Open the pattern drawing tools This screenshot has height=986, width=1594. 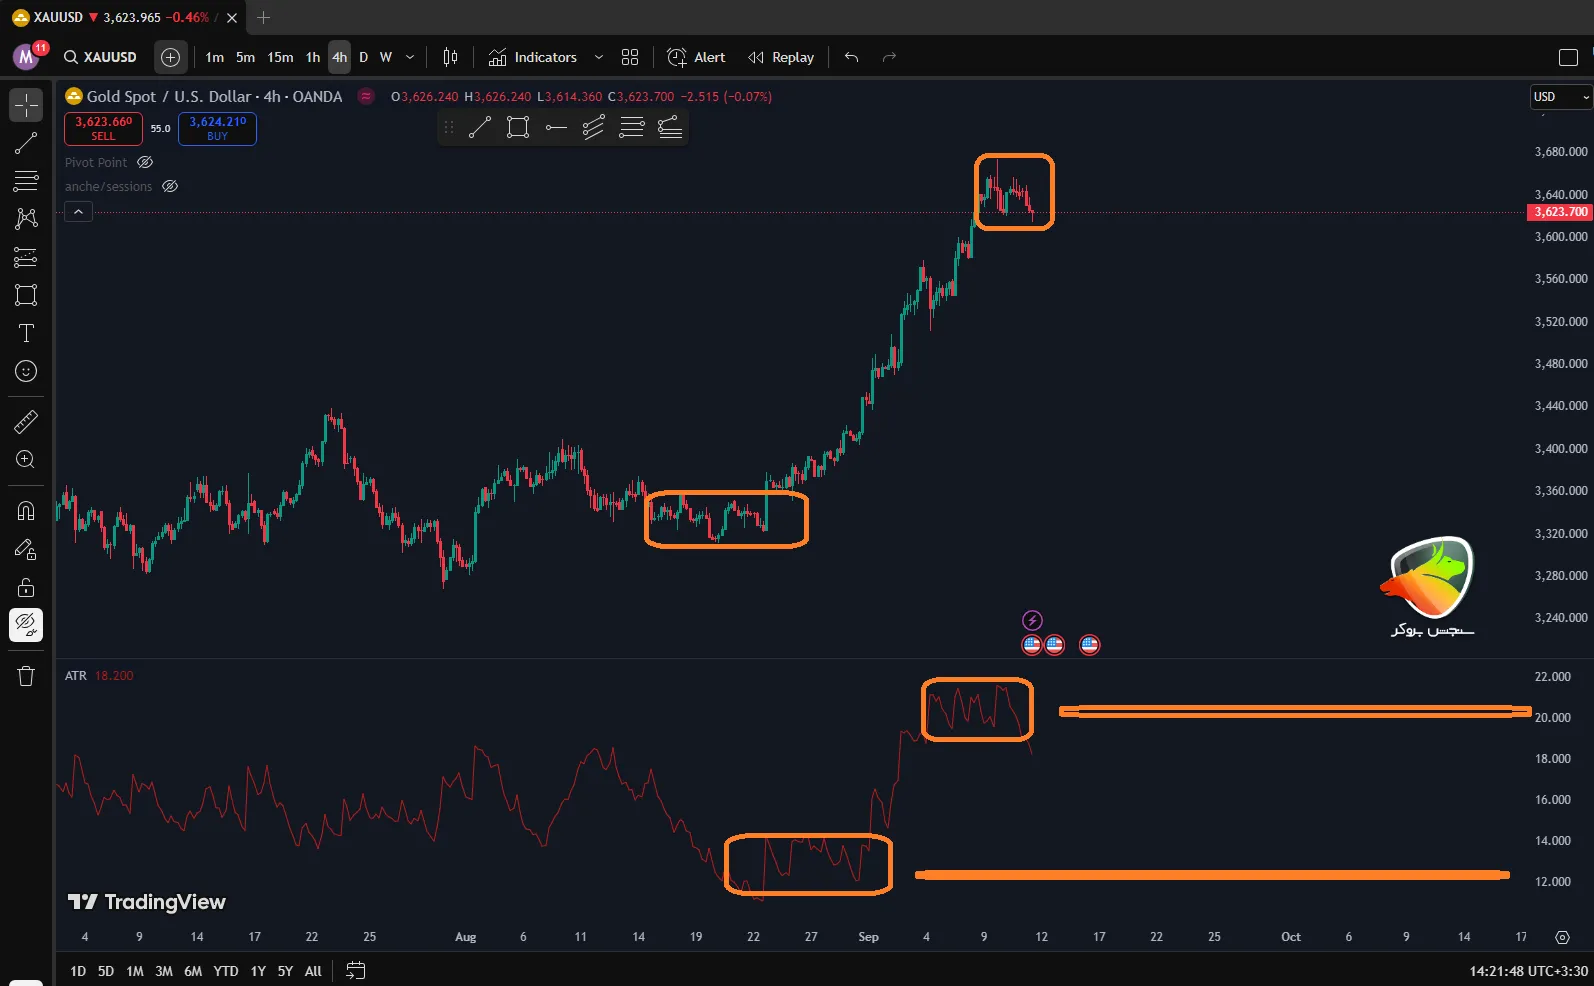click(26, 219)
